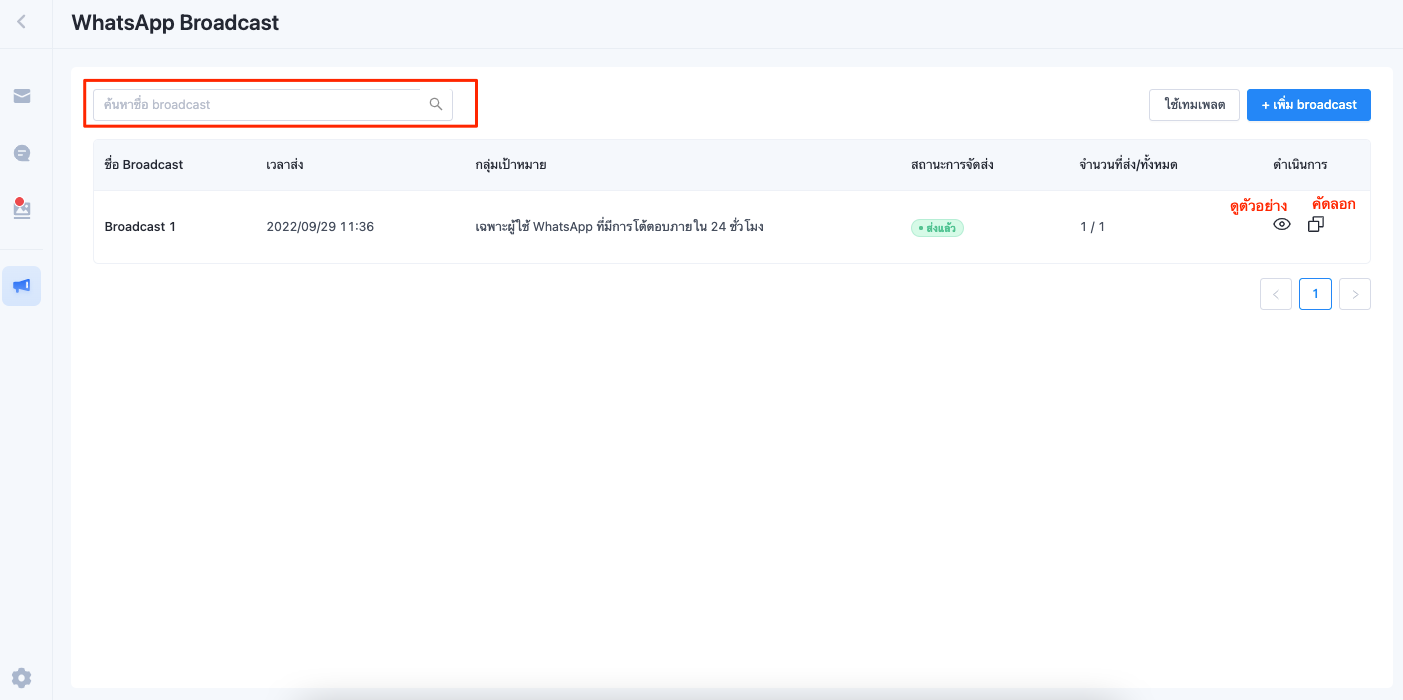Click the send time 2022/09/29 11:36
This screenshot has height=700, width=1403.
[x=320, y=227]
